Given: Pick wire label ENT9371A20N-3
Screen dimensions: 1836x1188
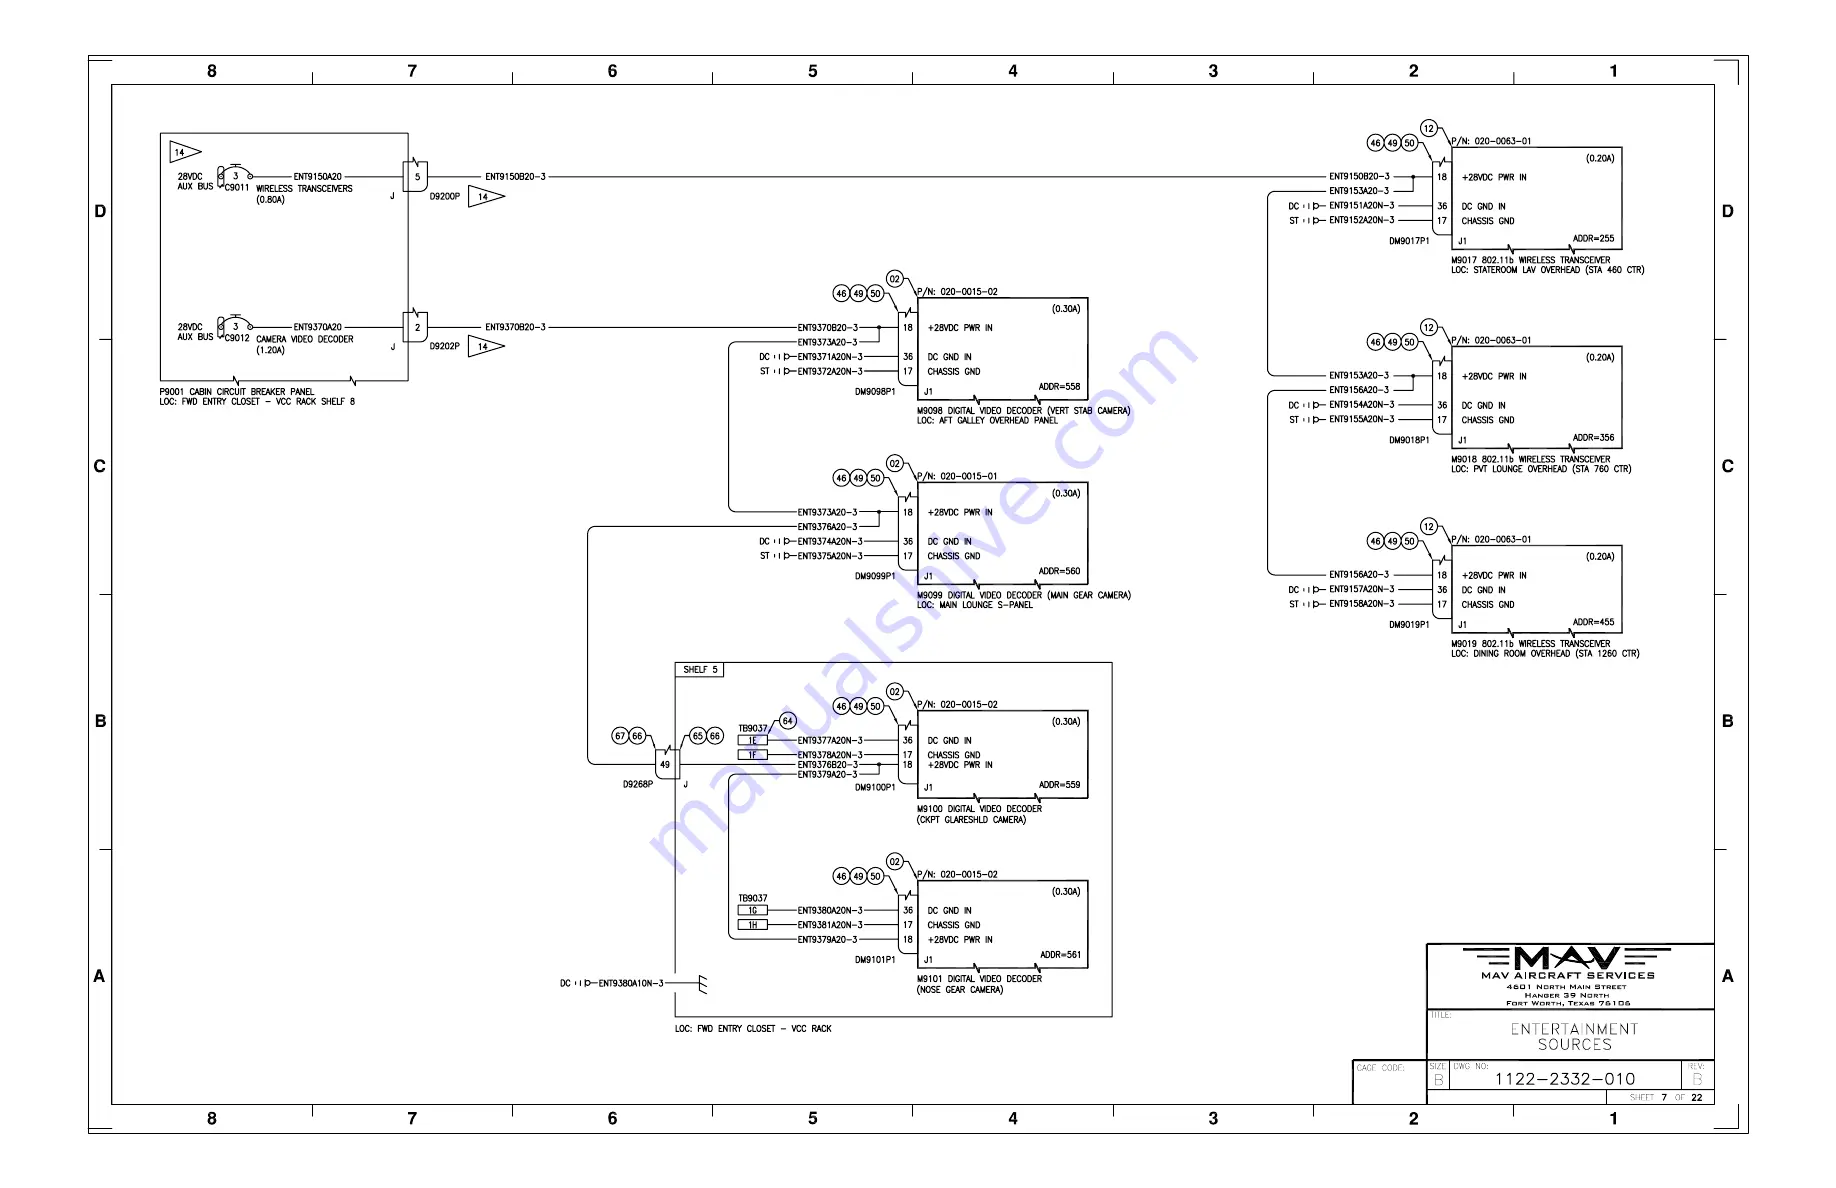Looking at the screenshot, I should [x=830, y=357].
